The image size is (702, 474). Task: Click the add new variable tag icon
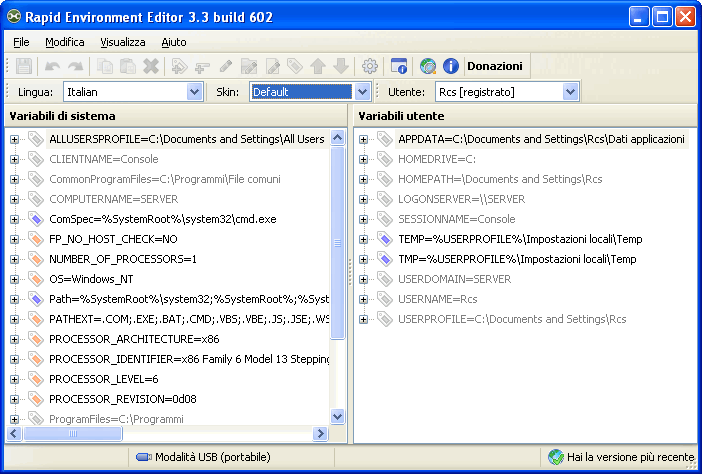coord(179,66)
